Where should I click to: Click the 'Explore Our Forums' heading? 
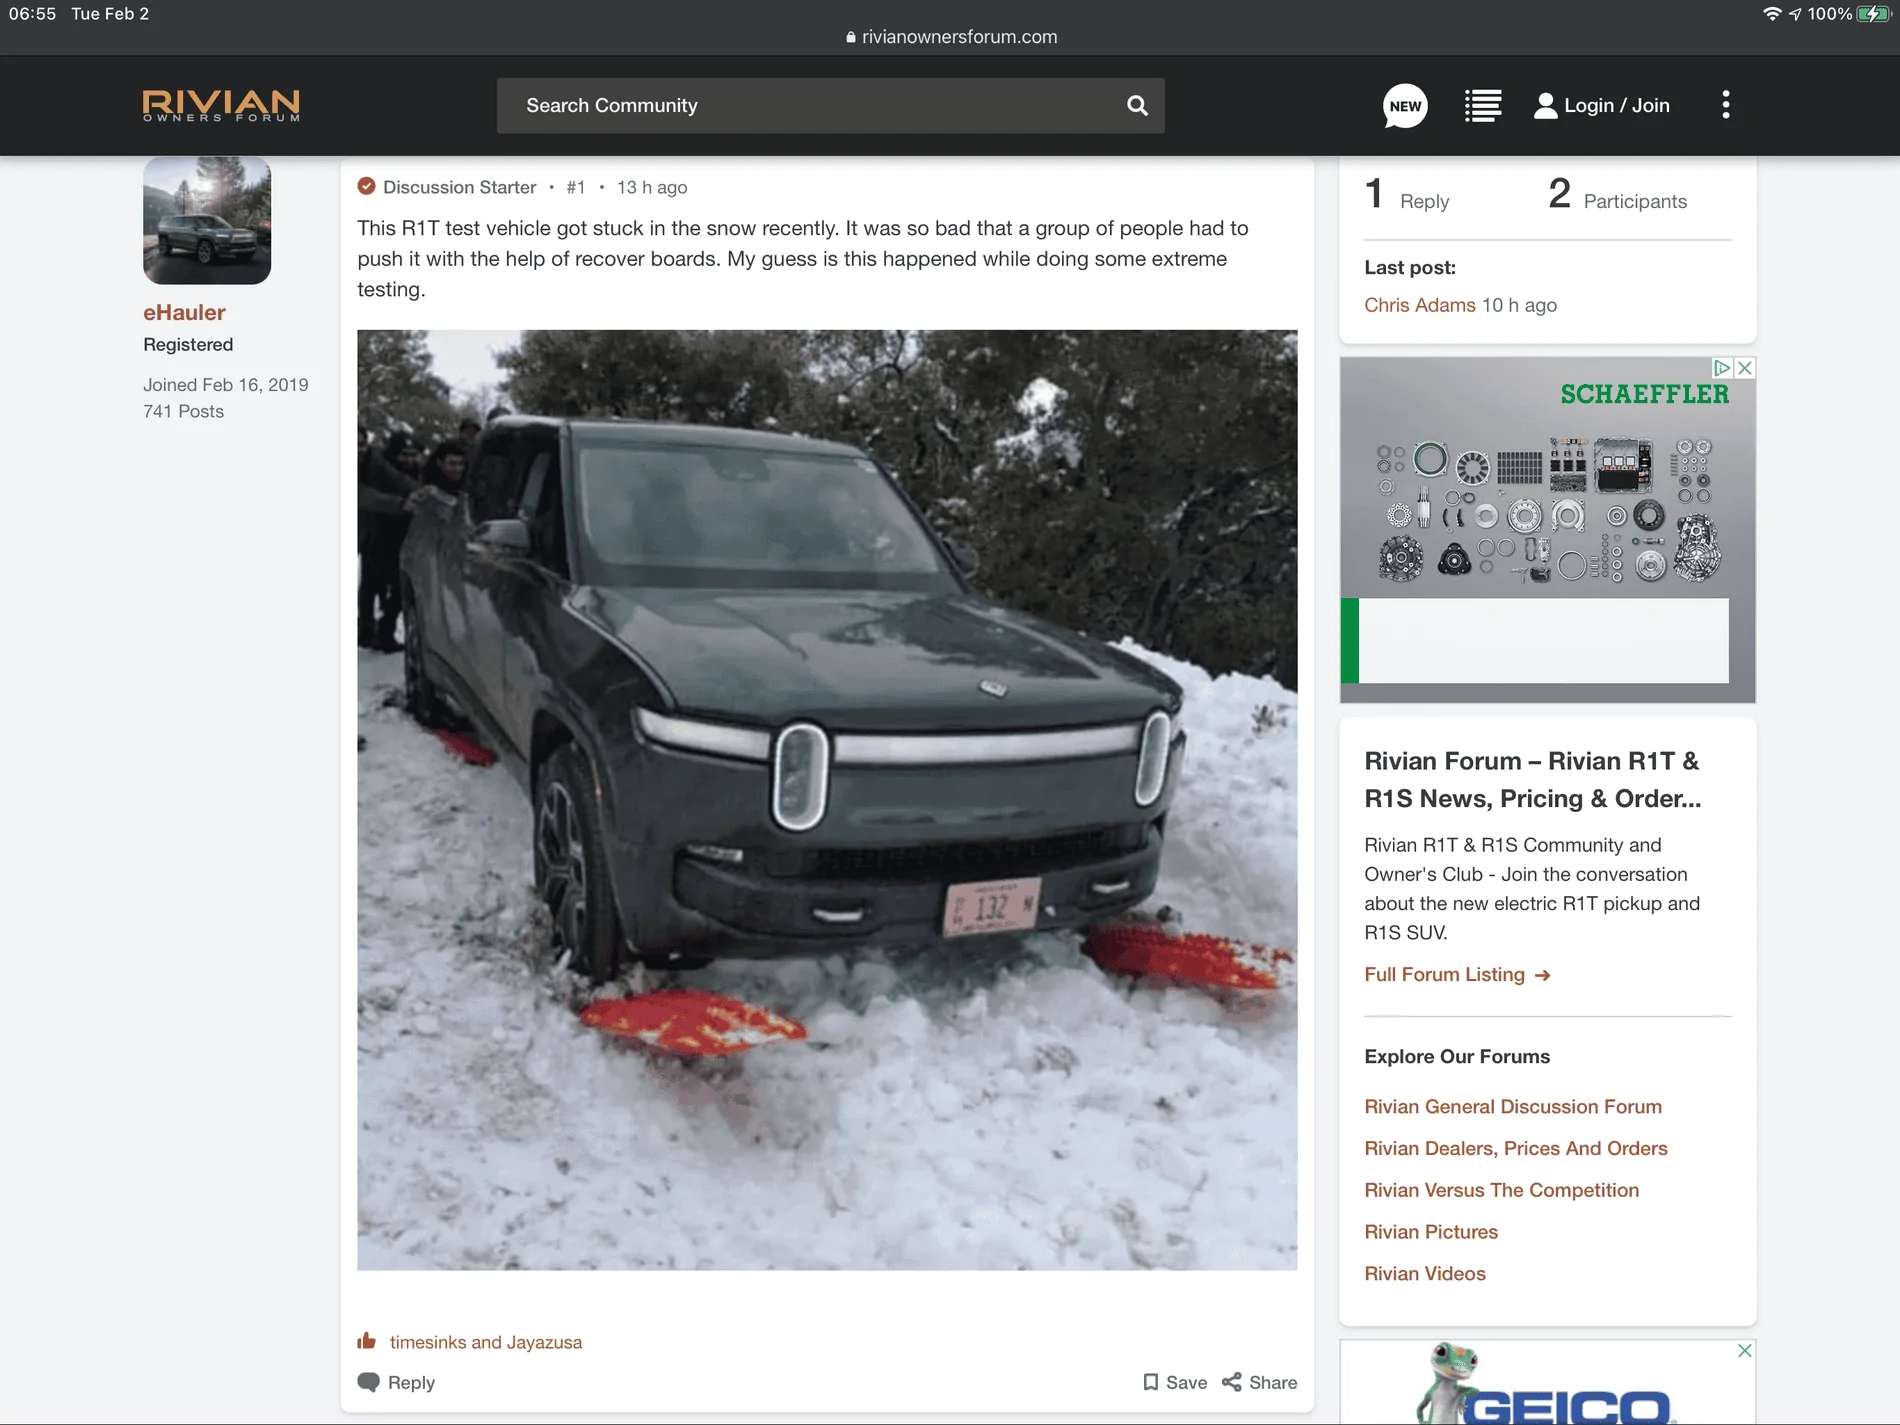[x=1457, y=1056]
